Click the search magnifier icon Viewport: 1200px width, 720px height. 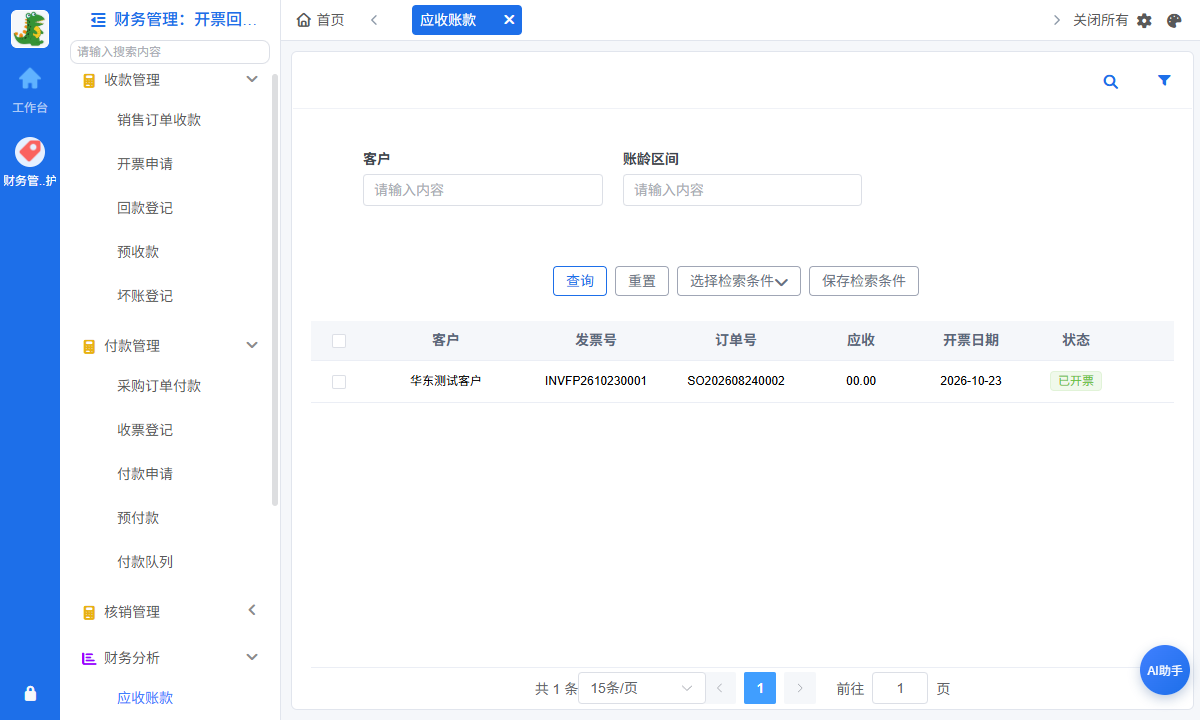(x=1110, y=82)
